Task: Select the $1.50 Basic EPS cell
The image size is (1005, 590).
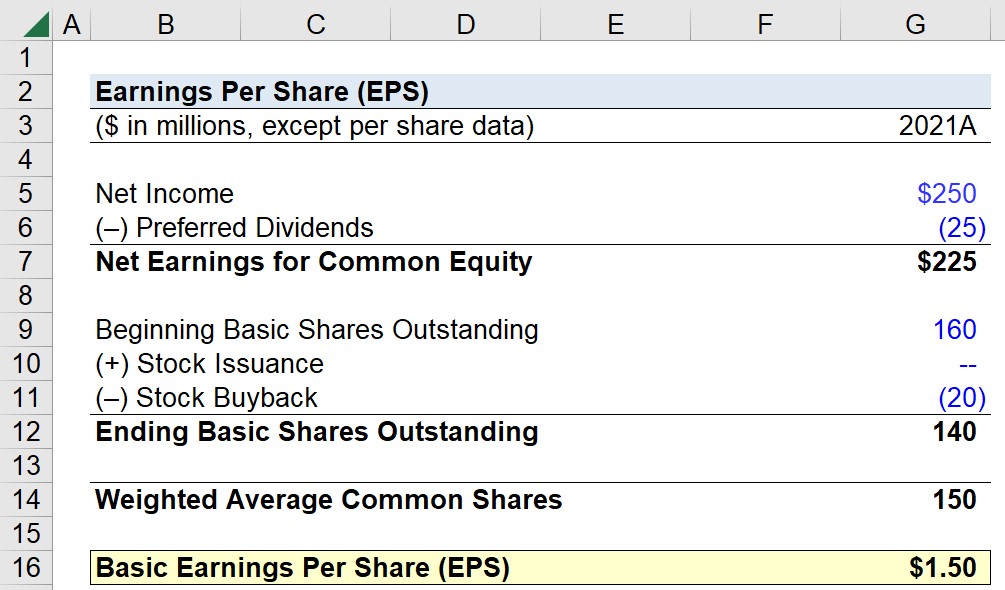Action: click(915, 568)
